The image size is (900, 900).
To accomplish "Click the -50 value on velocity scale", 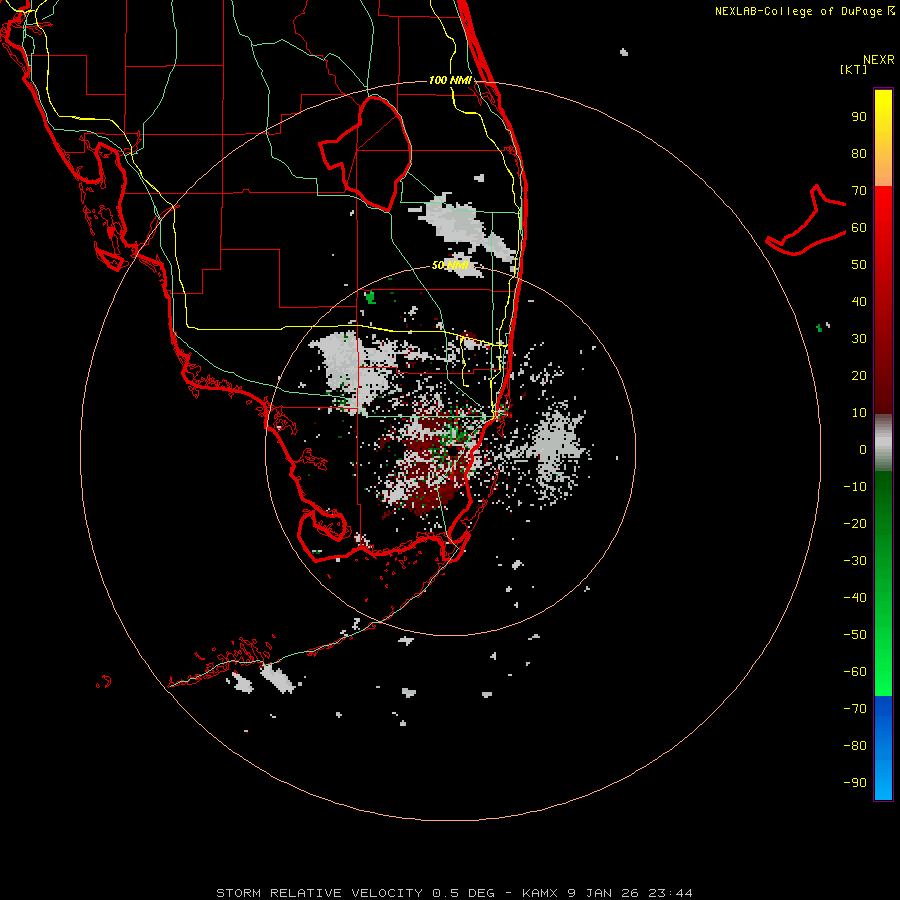I will pyautogui.click(x=855, y=634).
